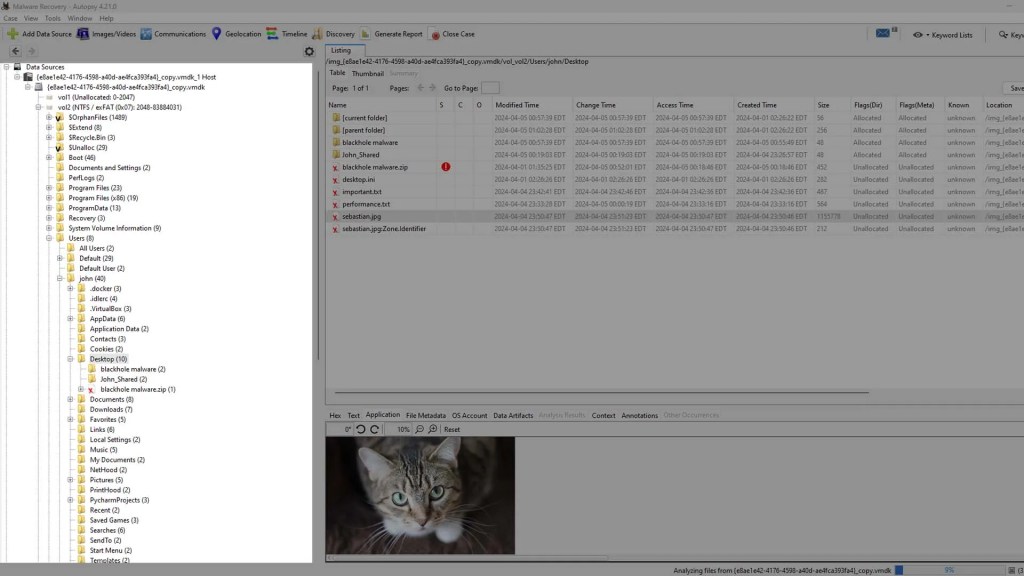The height and width of the screenshot is (576, 1024).
Task: Click the Close Case button
Action: (451, 34)
